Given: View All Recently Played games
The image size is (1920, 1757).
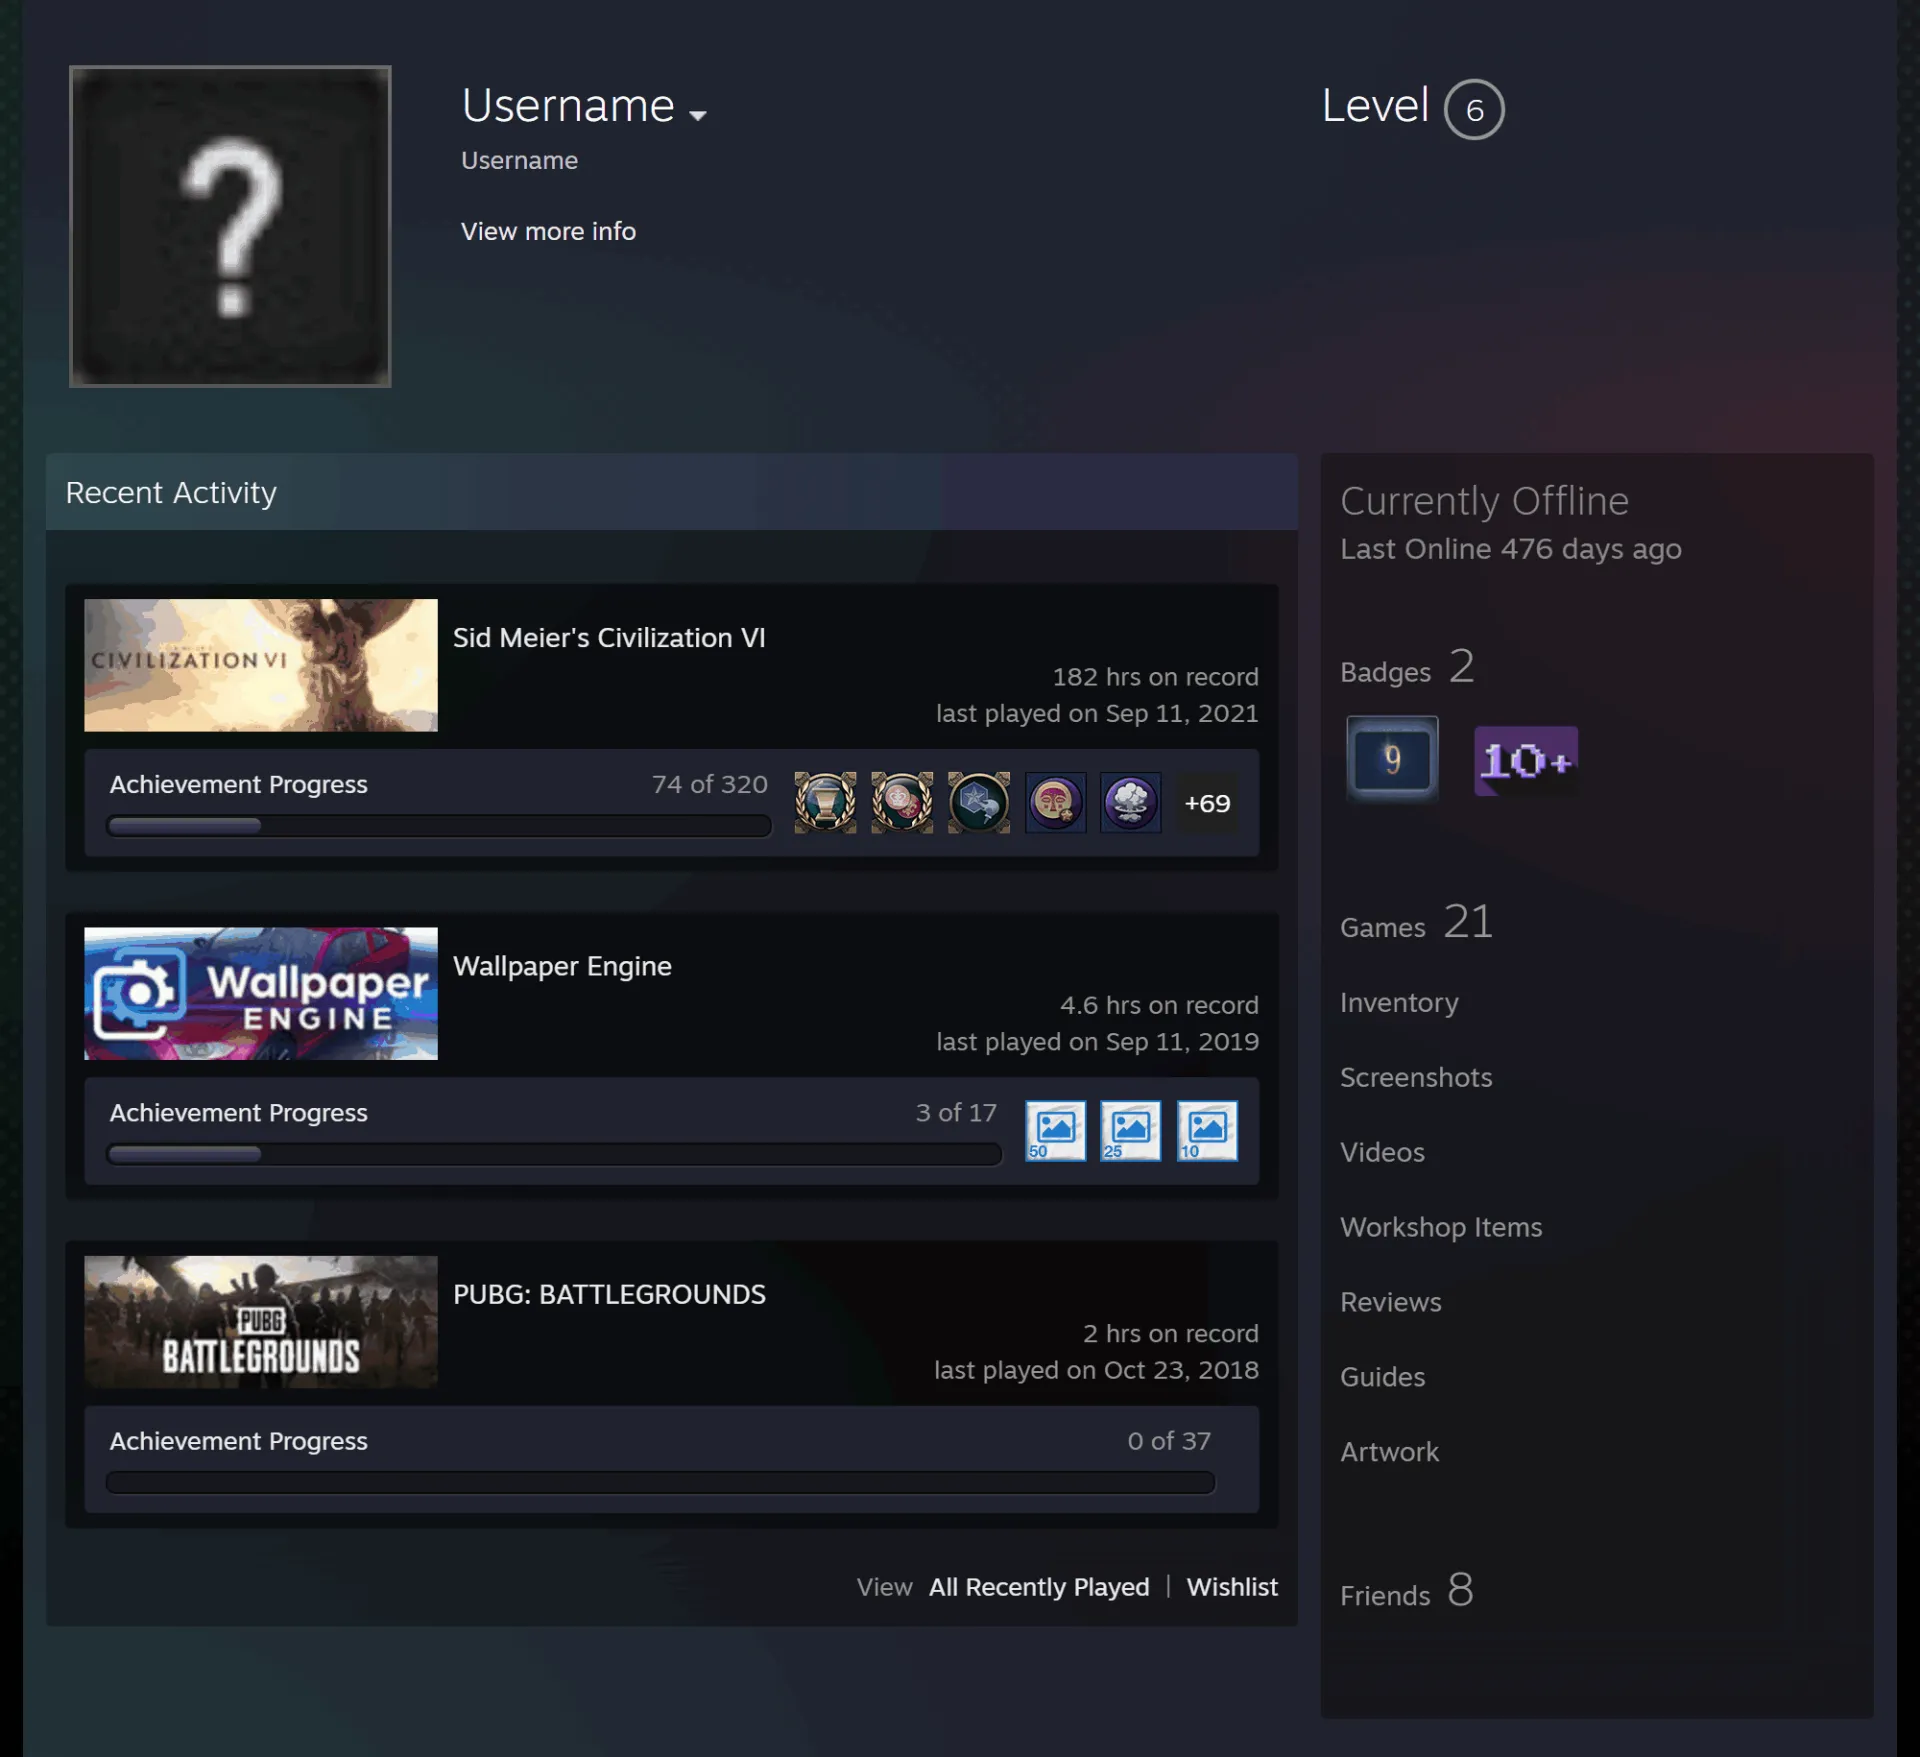Looking at the screenshot, I should click(x=1039, y=1587).
